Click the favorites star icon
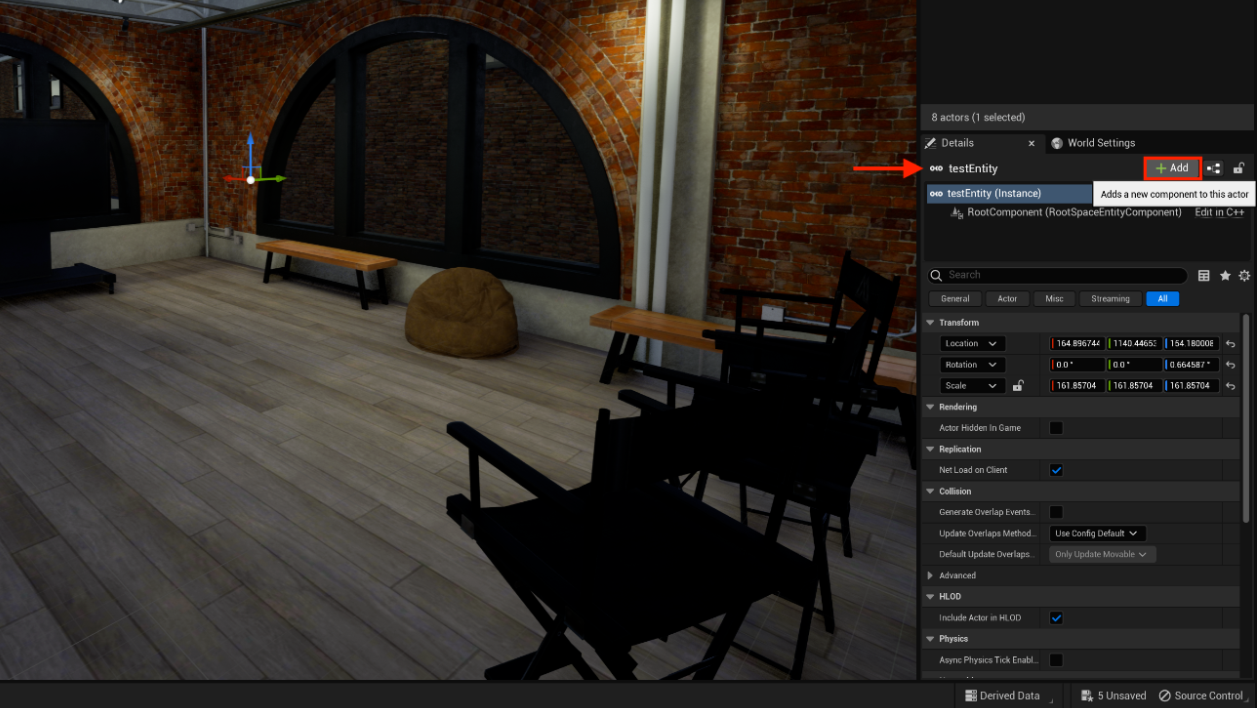 1225,276
